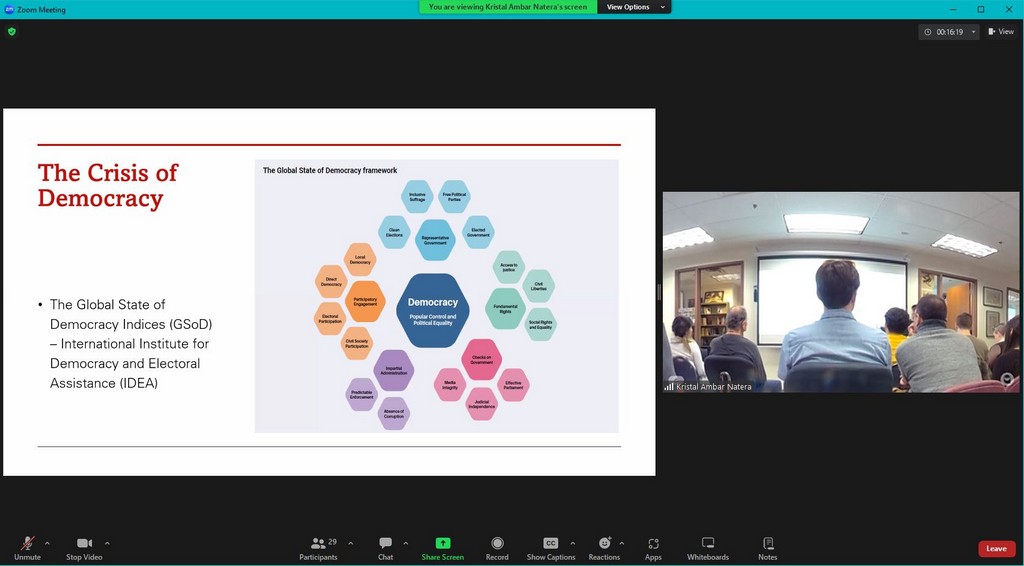This screenshot has height=566, width=1024.
Task: Open the Reactions menu
Action: pos(603,547)
